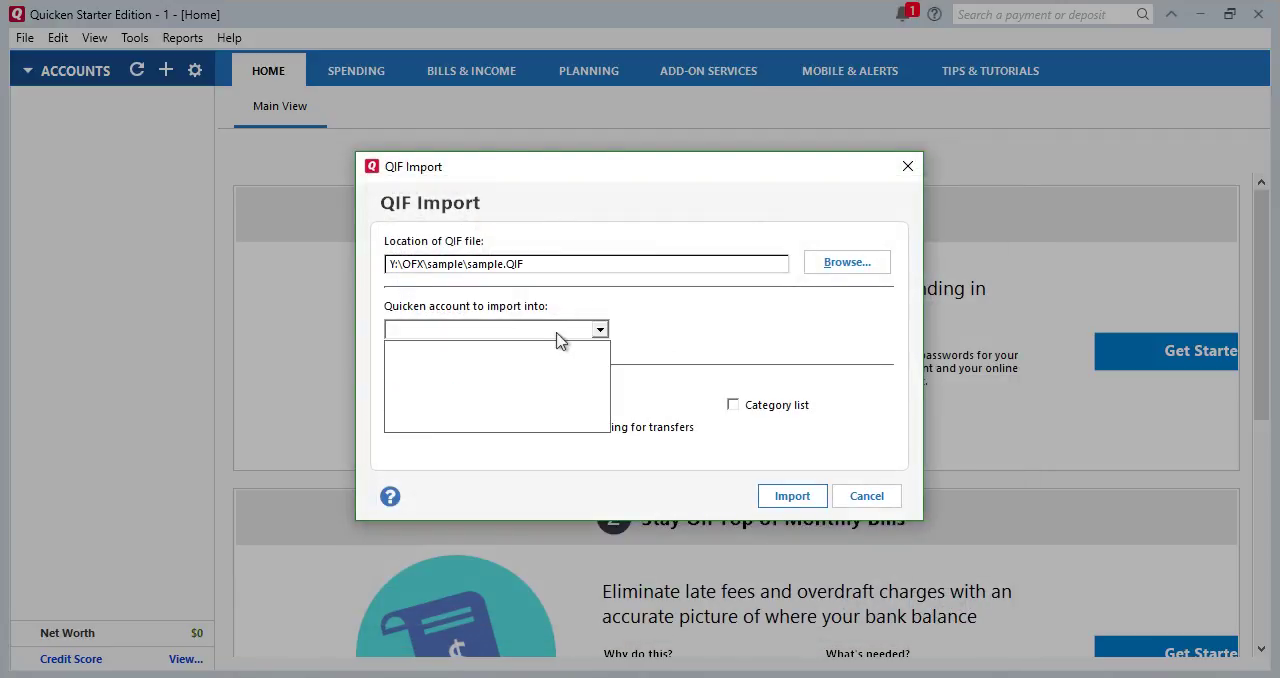This screenshot has height=678, width=1280.
Task: Open the Tools menu
Action: coord(135,38)
